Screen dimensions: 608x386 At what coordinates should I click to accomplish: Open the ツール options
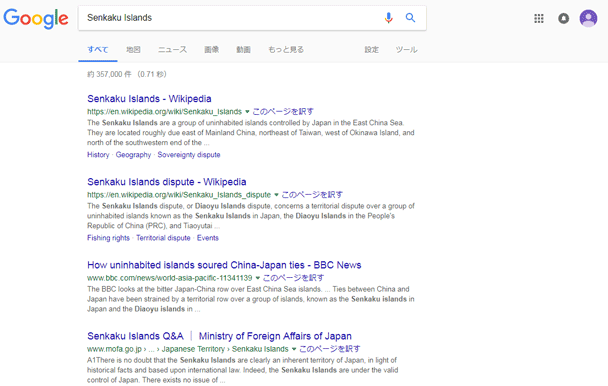406,50
